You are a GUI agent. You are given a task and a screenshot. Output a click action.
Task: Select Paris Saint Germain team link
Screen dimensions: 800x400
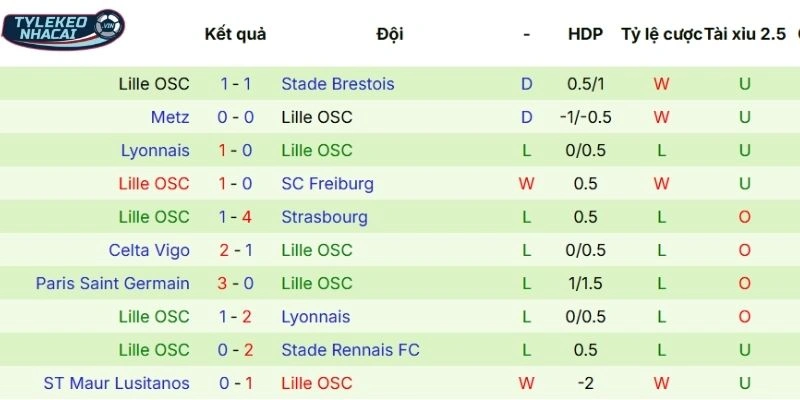click(112, 283)
